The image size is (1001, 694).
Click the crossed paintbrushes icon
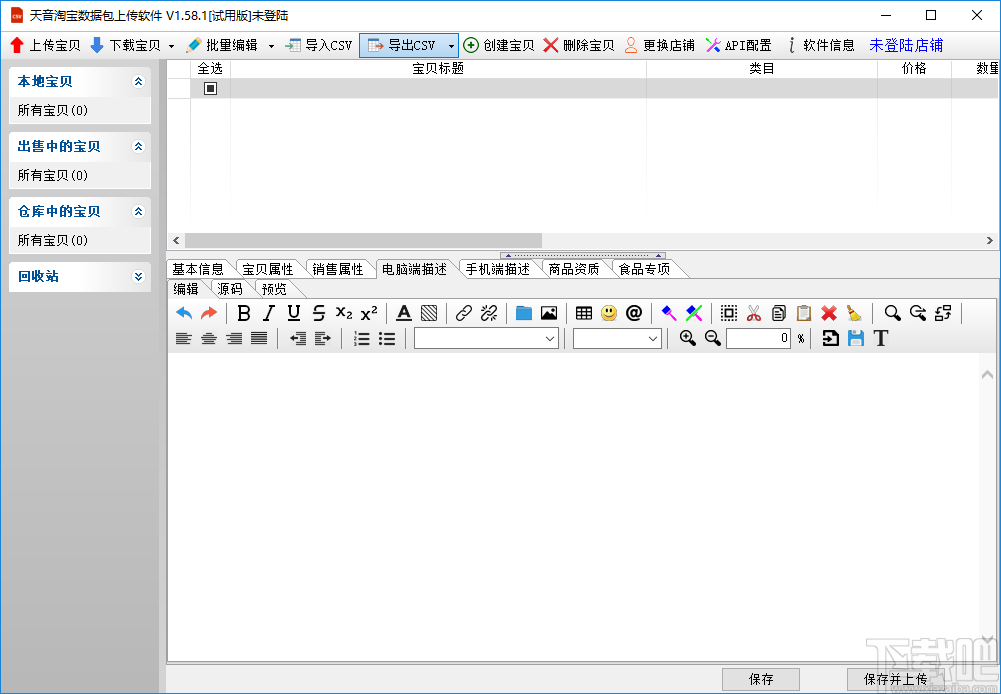(x=694, y=313)
